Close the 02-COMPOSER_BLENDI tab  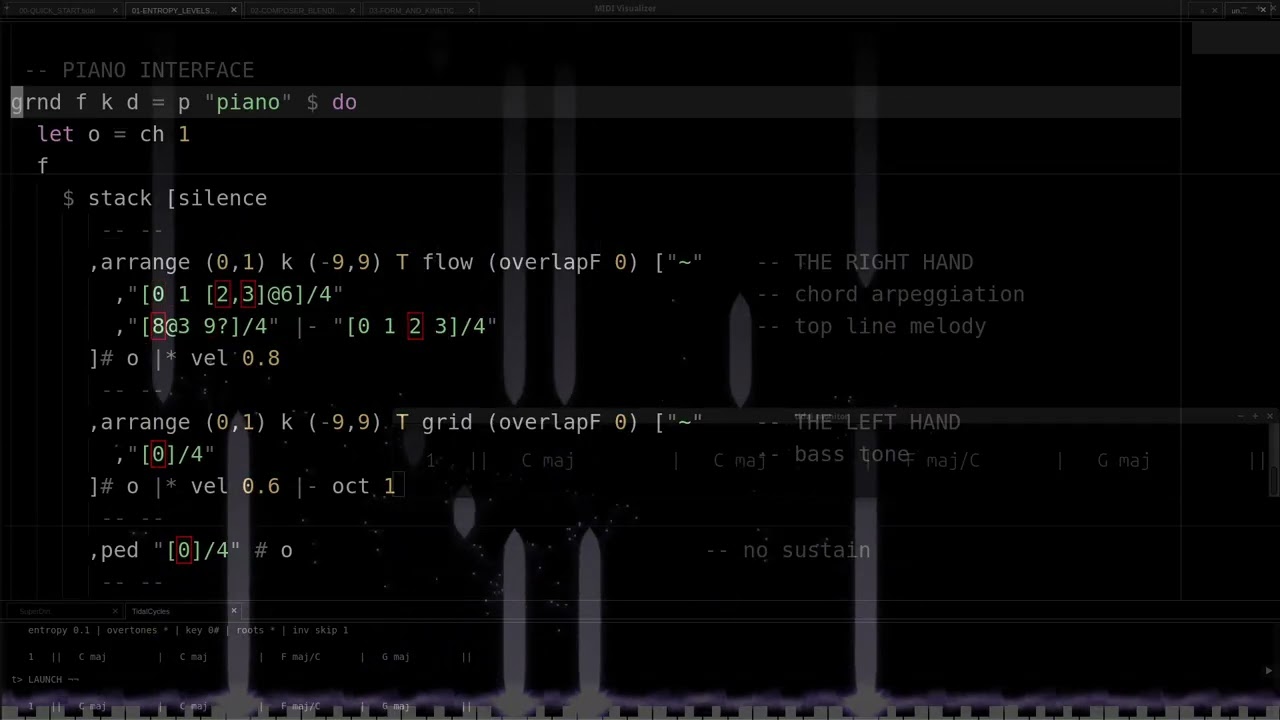pyautogui.click(x=353, y=10)
